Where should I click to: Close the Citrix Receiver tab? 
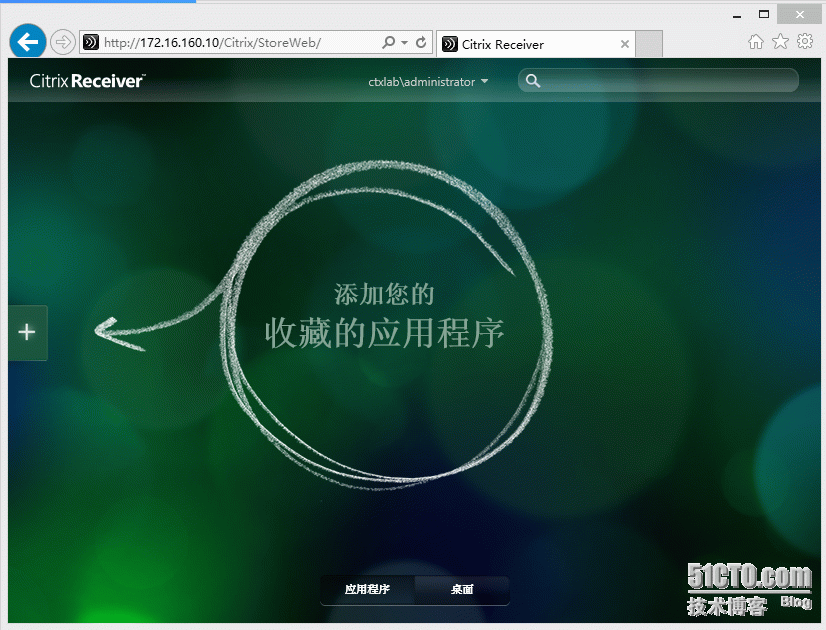625,44
